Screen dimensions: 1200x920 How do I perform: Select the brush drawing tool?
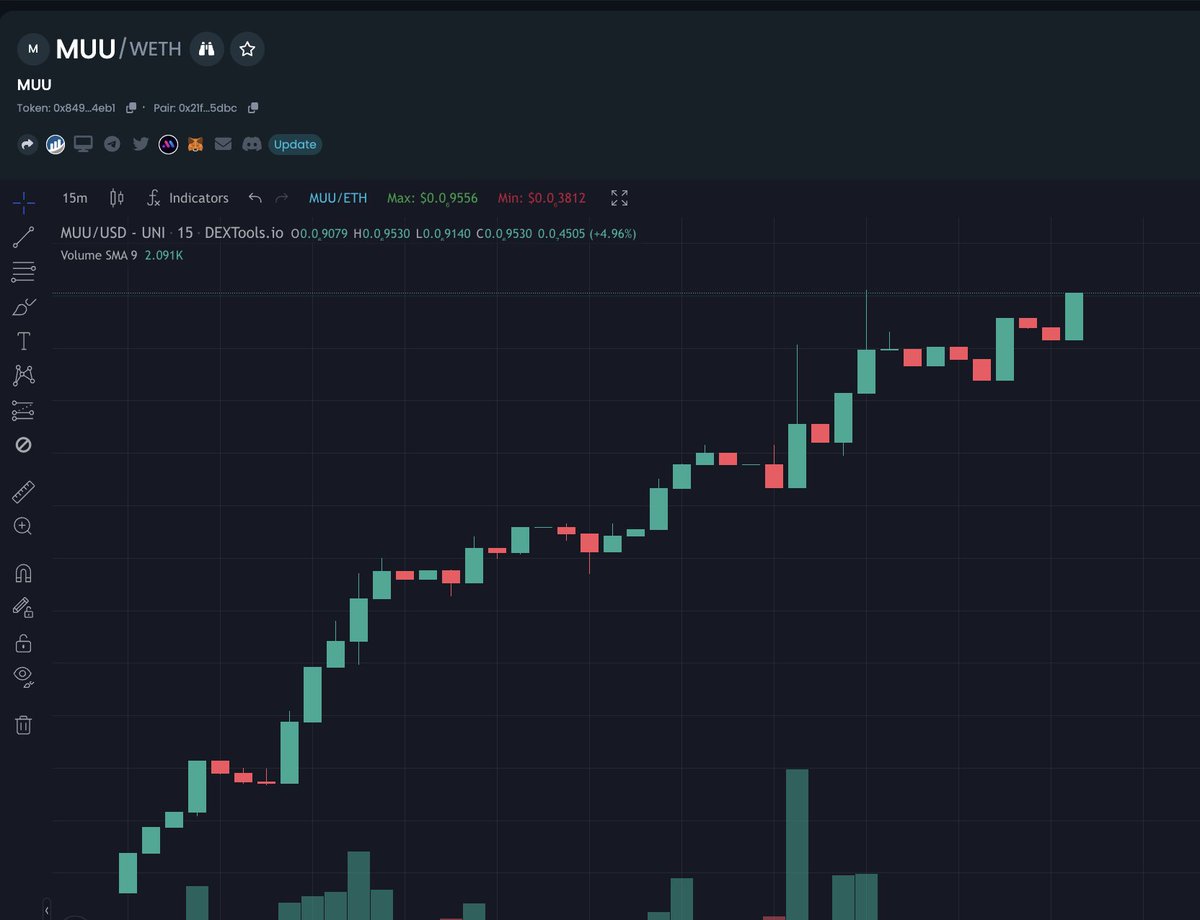tap(24, 306)
